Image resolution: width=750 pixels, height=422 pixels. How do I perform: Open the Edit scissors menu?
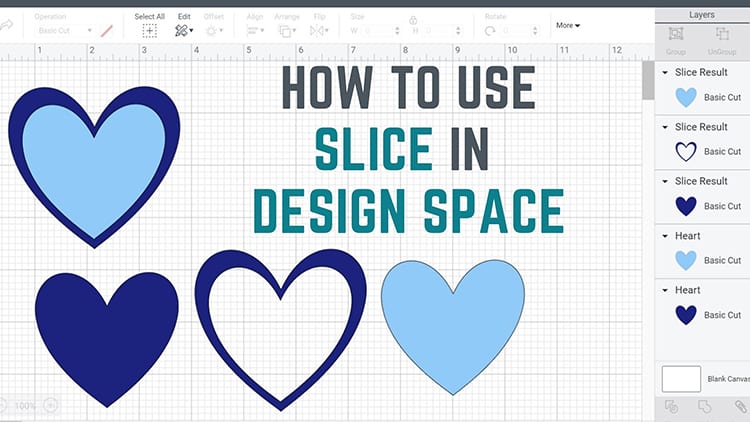click(184, 31)
